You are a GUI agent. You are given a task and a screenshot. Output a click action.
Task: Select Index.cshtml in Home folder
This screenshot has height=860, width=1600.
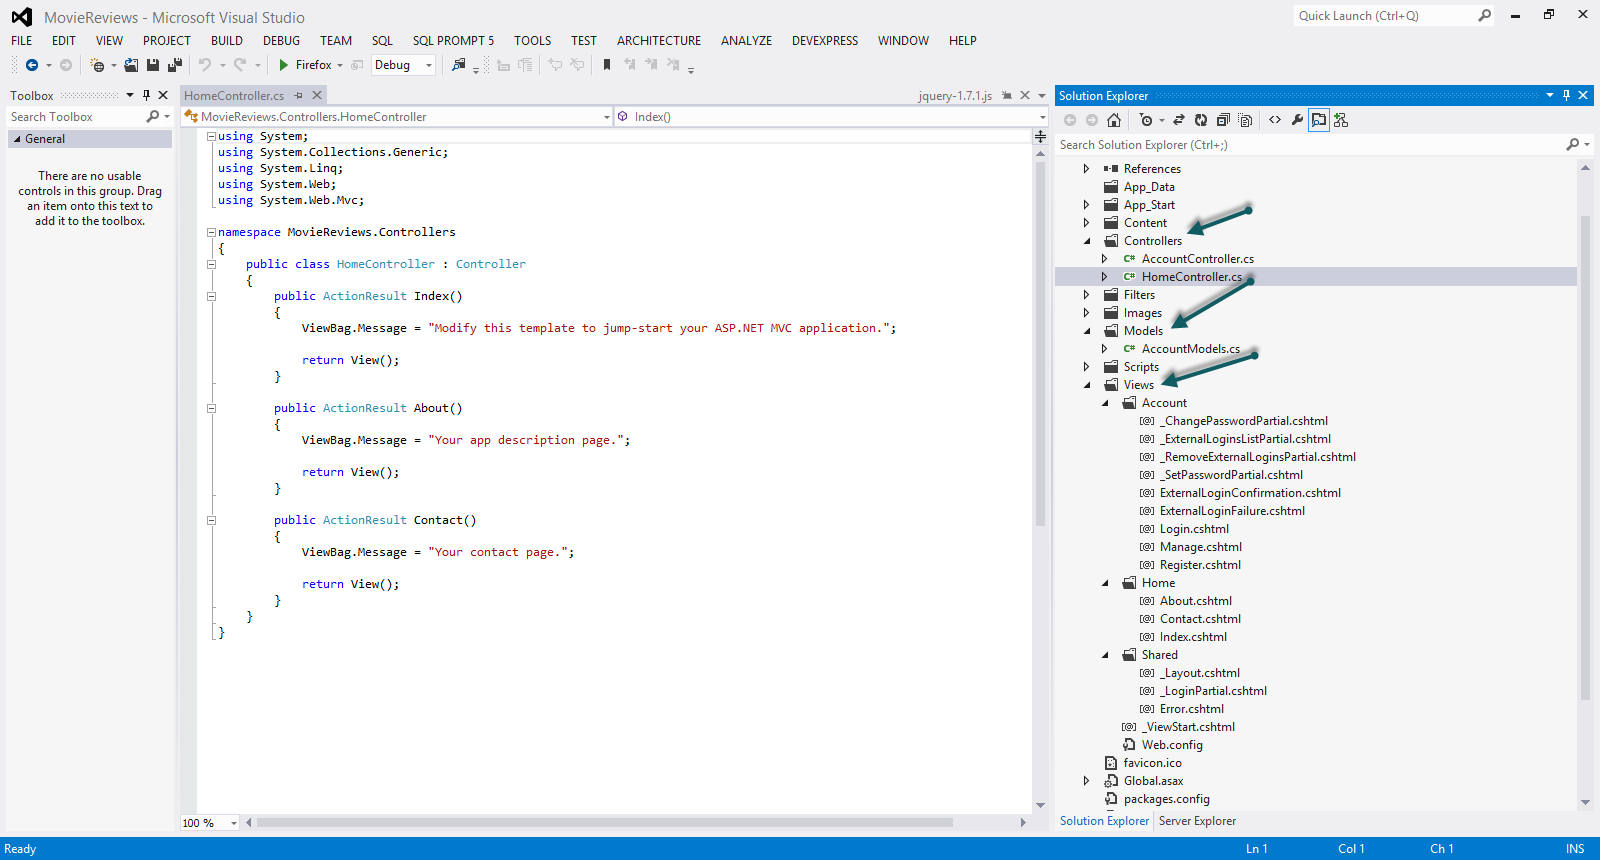pos(1193,637)
